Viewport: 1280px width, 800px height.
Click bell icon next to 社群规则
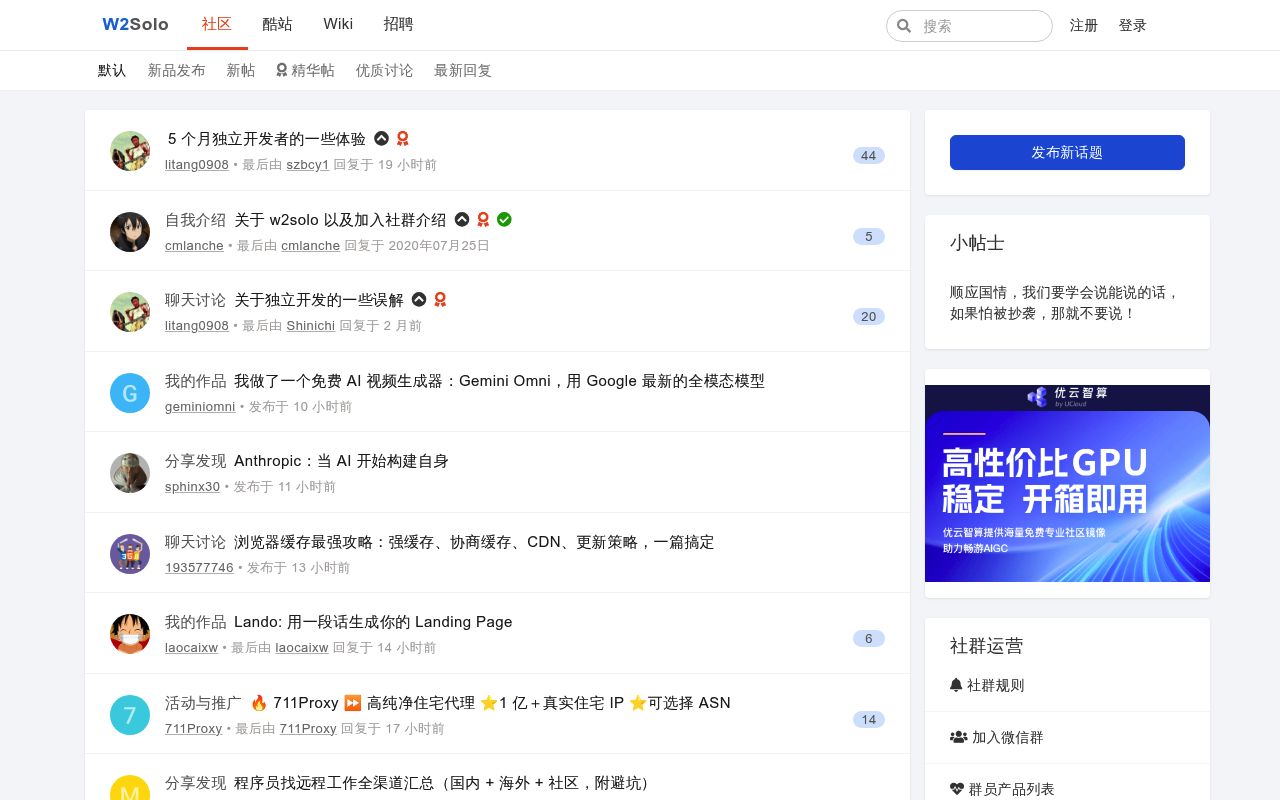click(956, 685)
